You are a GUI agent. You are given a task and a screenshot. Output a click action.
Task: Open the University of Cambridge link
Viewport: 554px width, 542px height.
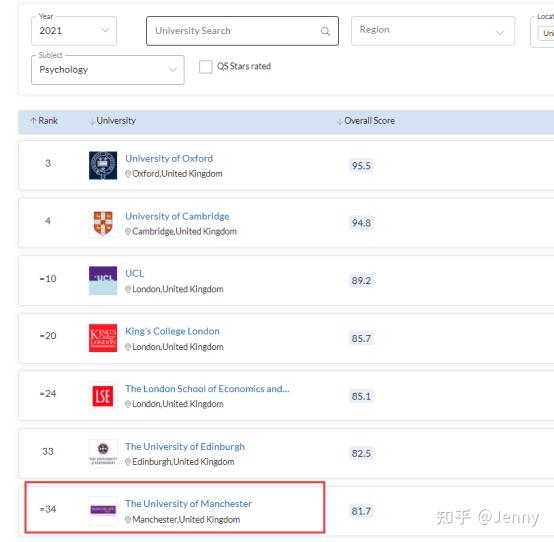click(177, 216)
